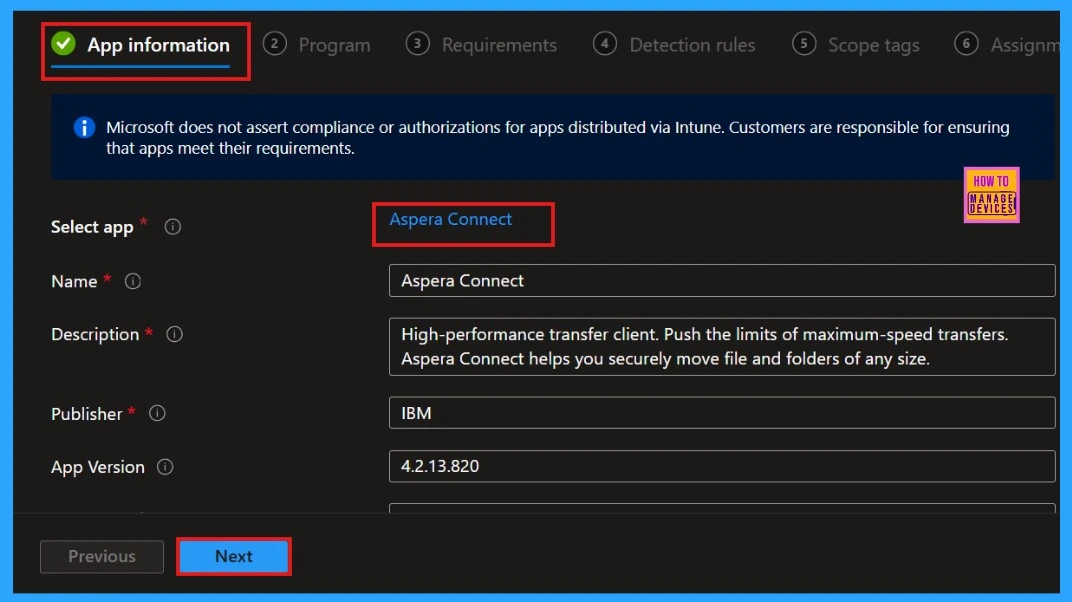Click into the Description text box
1072x602 pixels.
coord(722,346)
